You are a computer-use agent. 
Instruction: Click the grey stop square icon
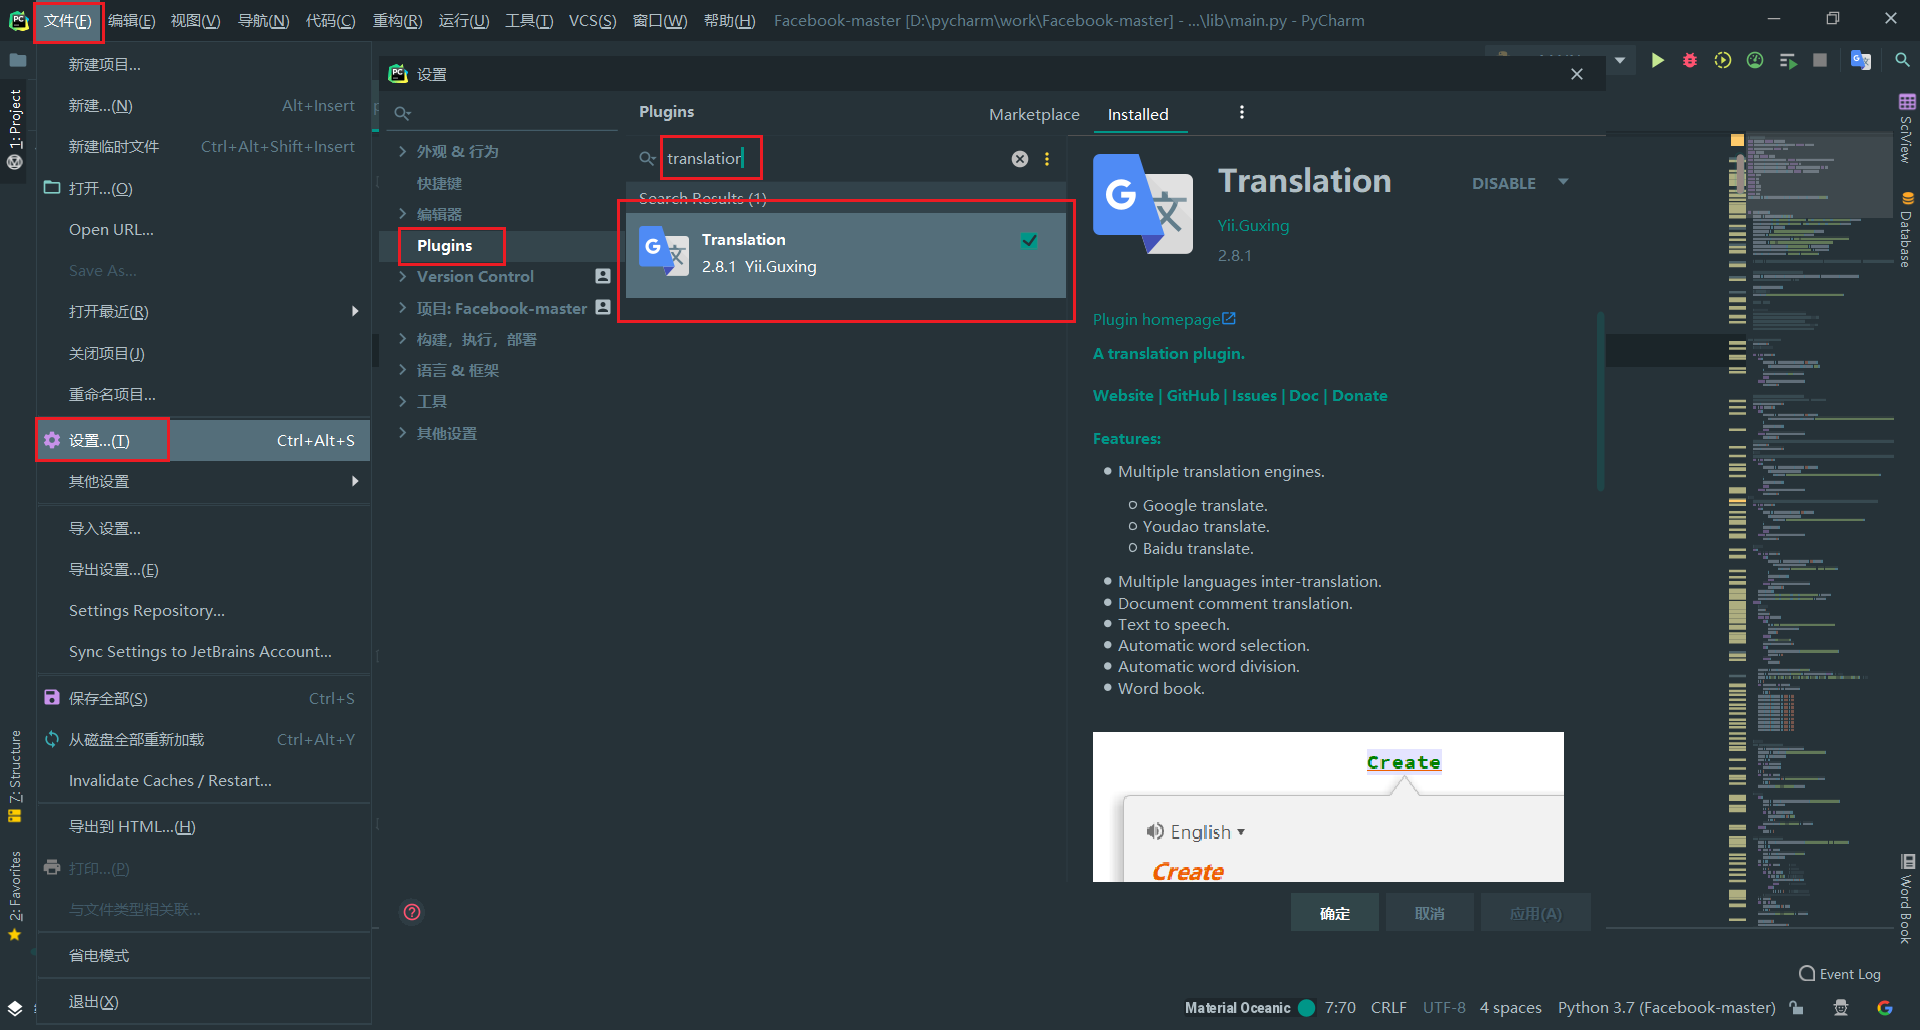pos(1820,61)
